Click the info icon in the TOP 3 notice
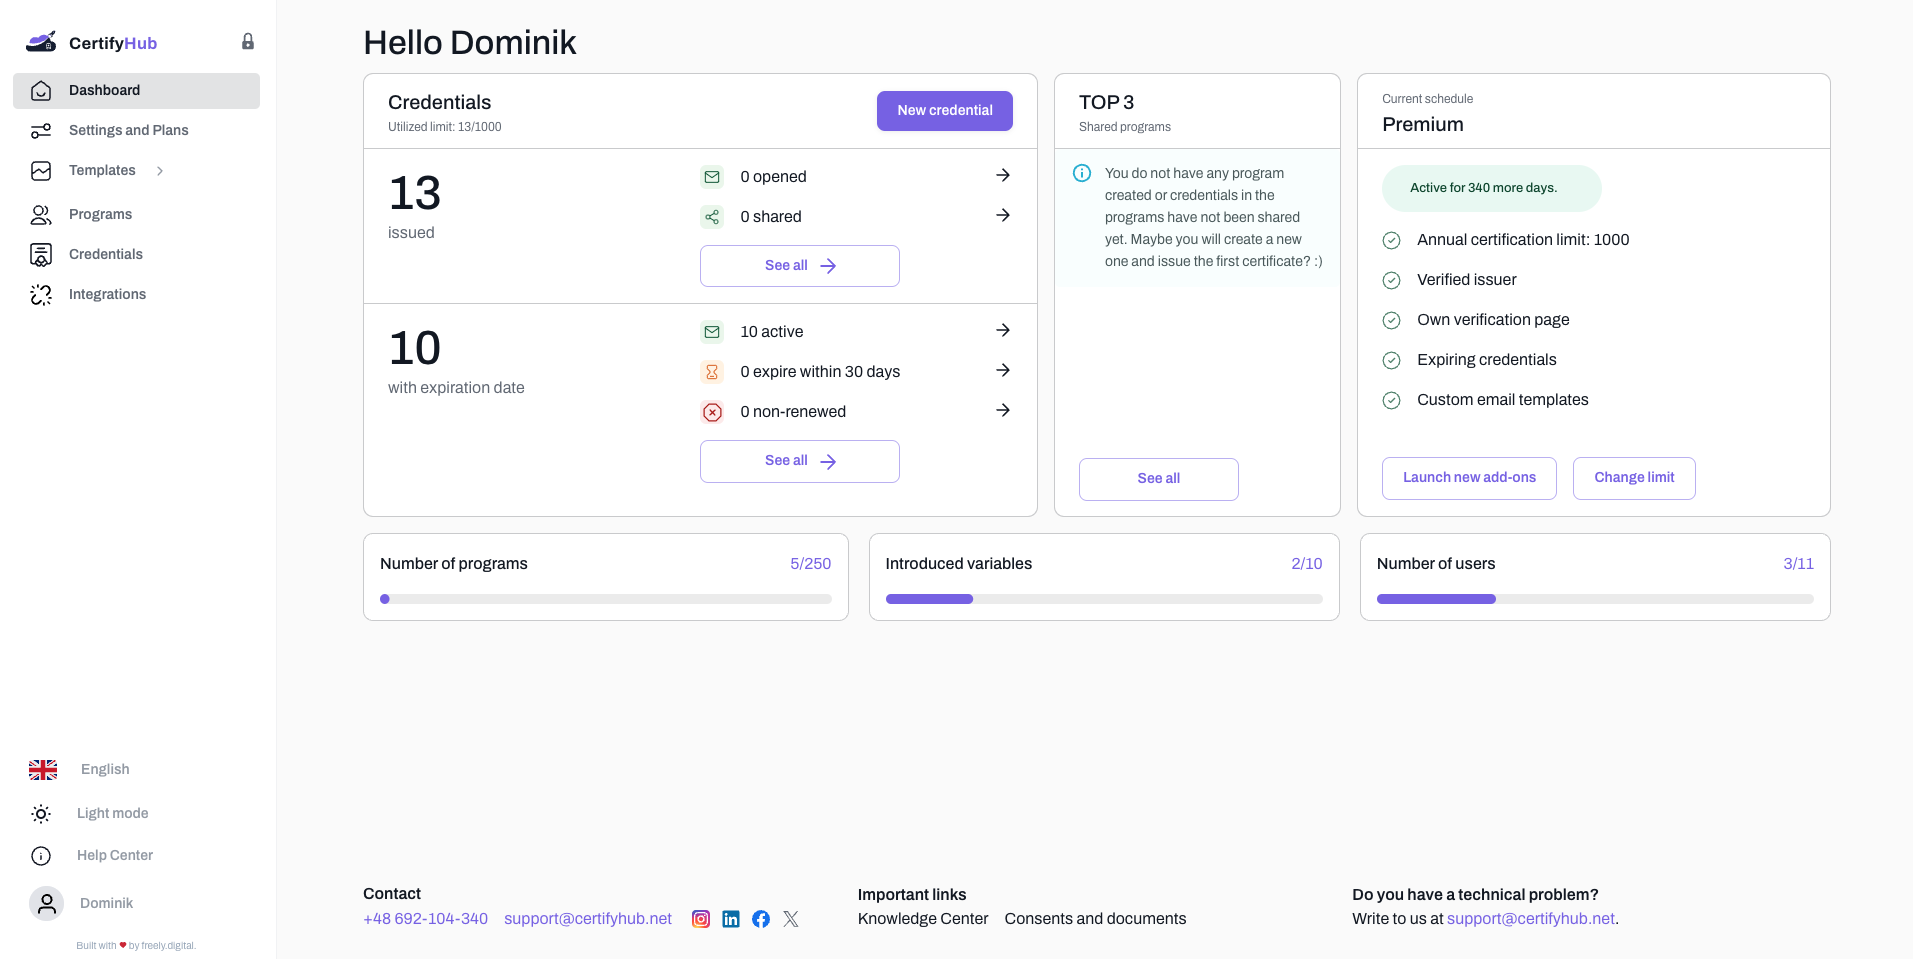1913x959 pixels. (x=1082, y=173)
